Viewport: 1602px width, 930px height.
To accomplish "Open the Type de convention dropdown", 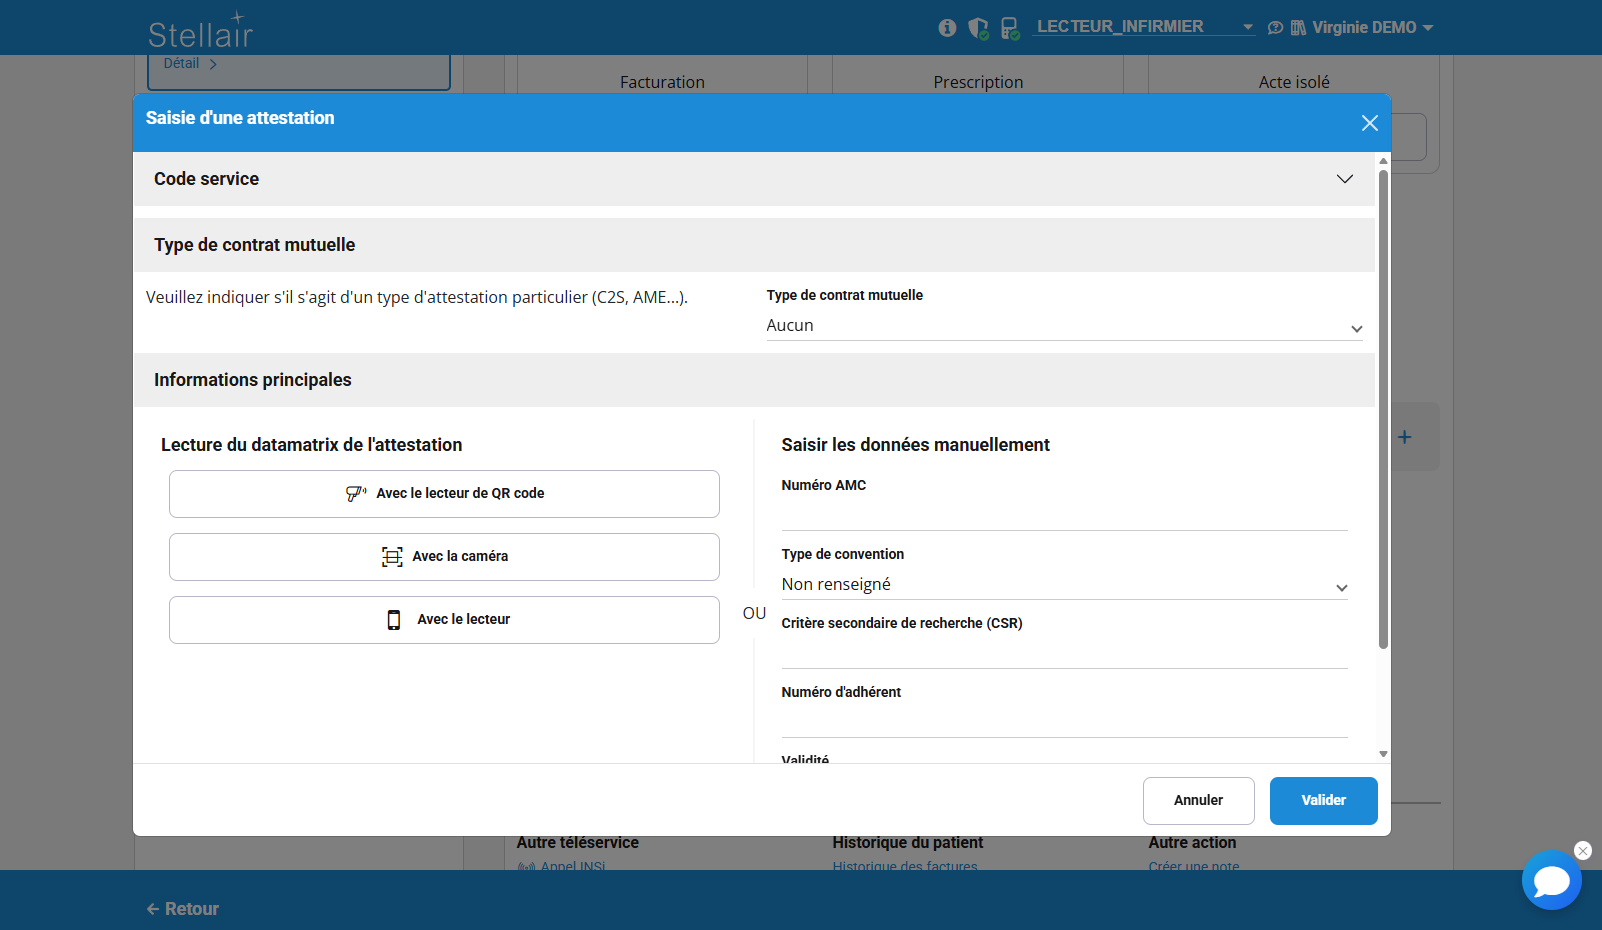I will coord(1065,585).
